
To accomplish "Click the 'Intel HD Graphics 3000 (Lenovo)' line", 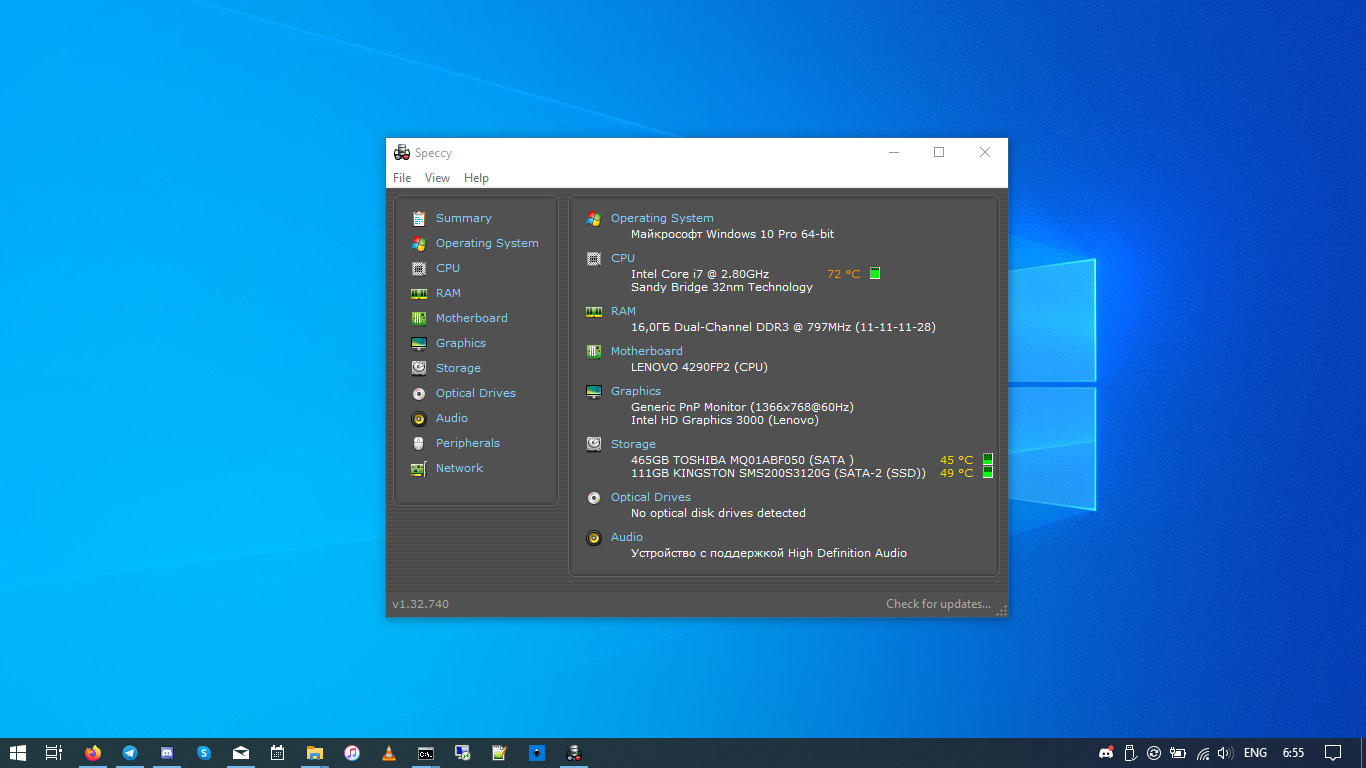I will 725,420.
